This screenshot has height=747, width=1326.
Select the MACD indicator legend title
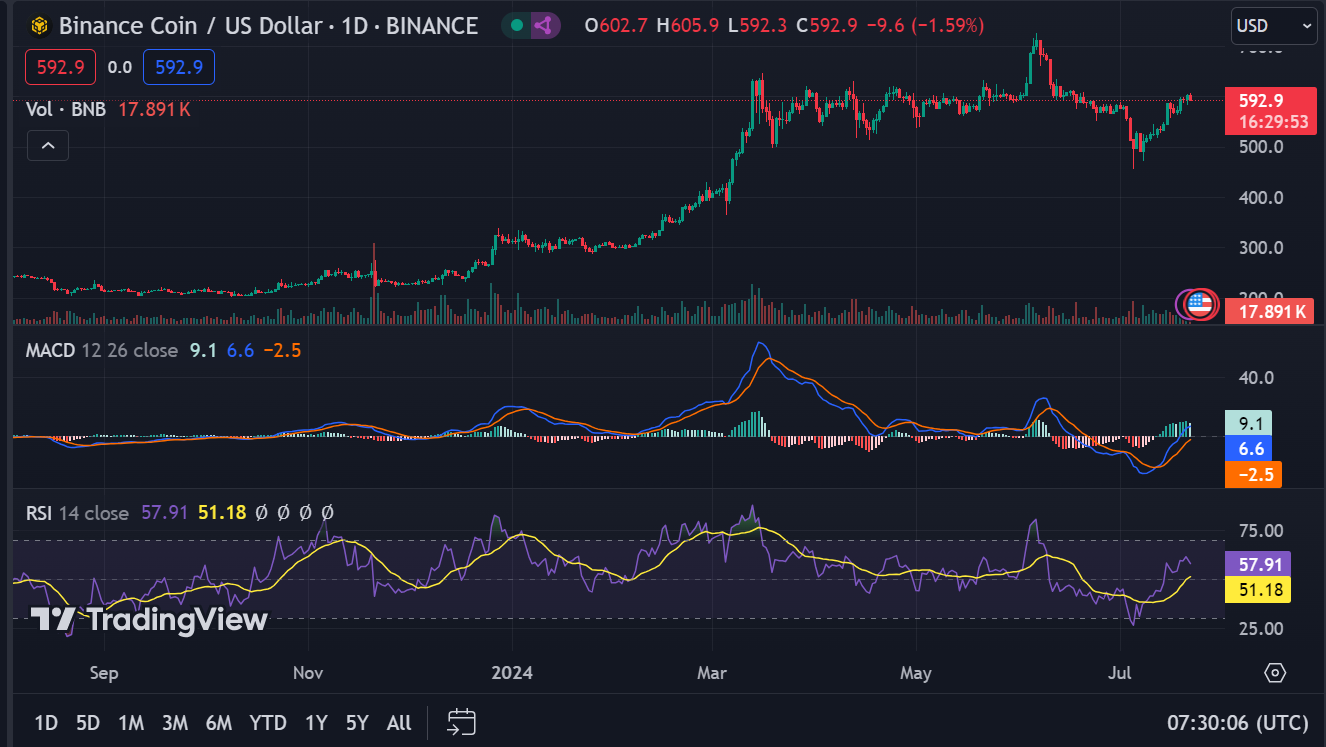pos(51,351)
